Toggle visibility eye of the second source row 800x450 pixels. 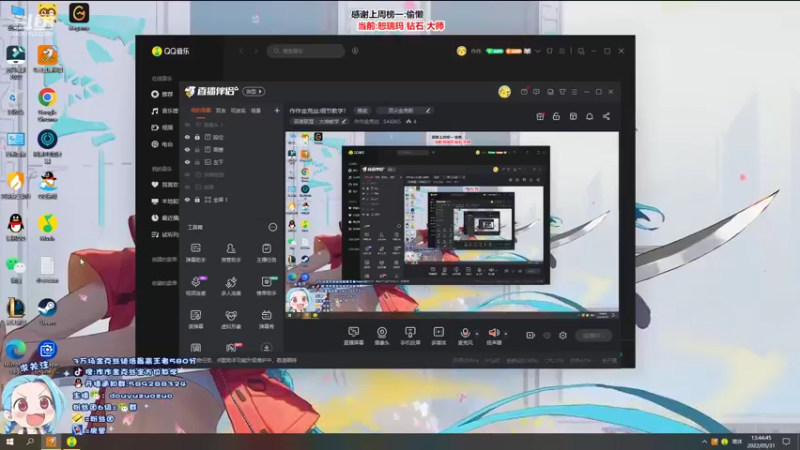pos(187,137)
